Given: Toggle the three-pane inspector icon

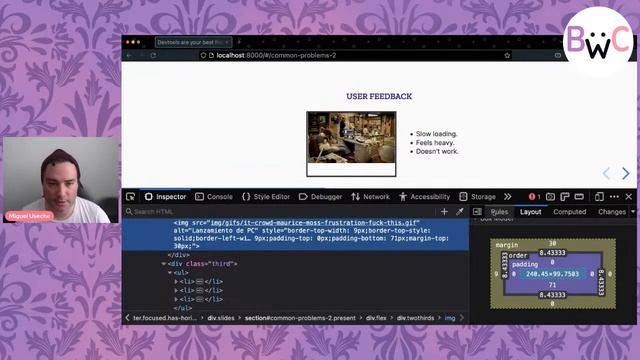Looking at the screenshot, I should (477, 211).
